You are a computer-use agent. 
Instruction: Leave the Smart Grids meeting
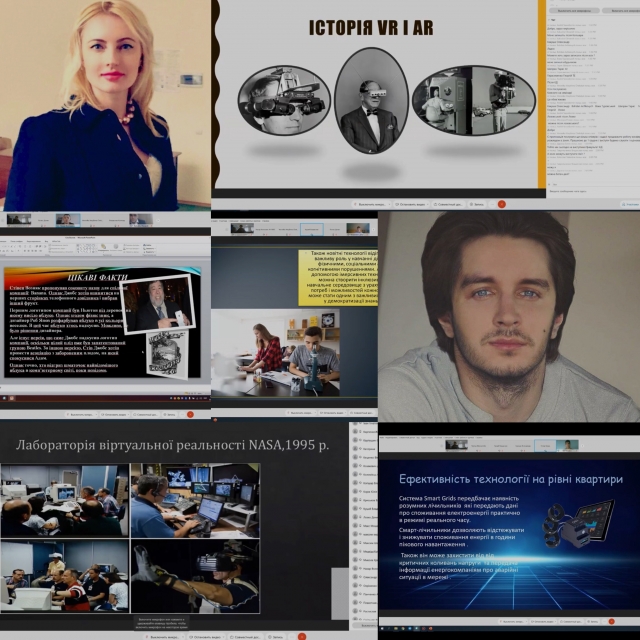tap(611, 621)
